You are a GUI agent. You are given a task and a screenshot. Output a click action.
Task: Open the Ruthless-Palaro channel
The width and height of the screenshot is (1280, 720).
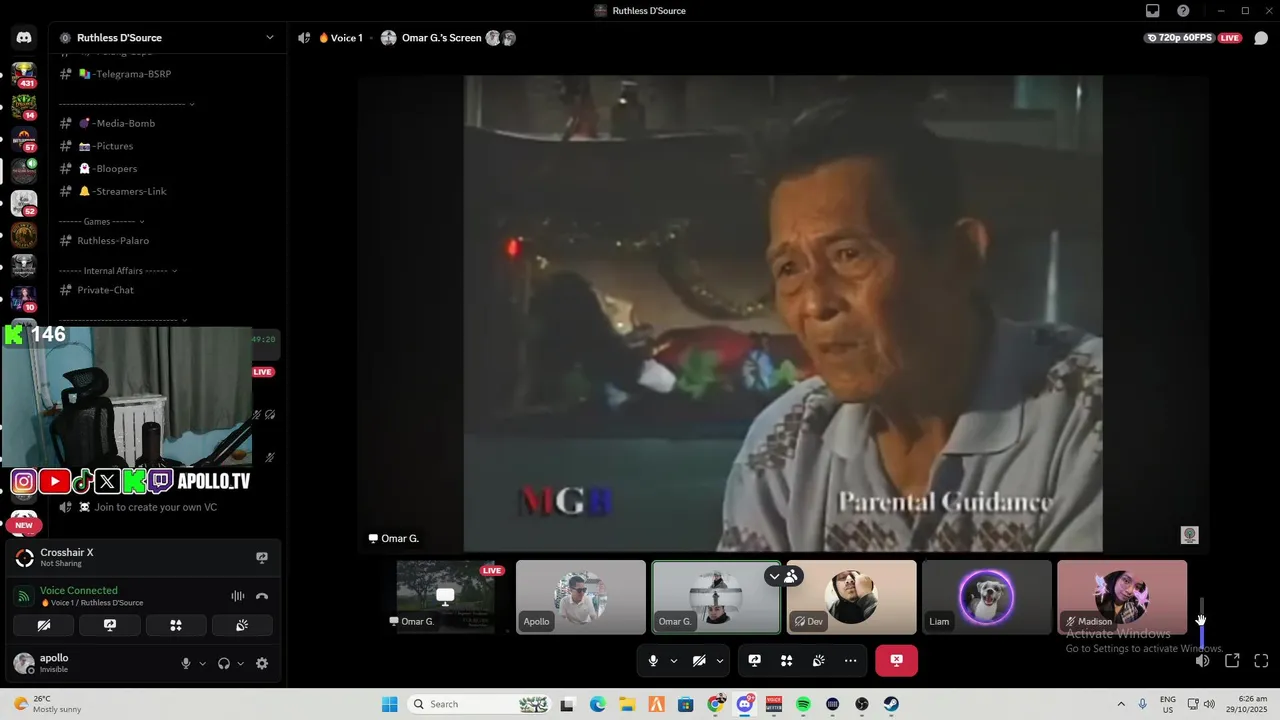165,240
